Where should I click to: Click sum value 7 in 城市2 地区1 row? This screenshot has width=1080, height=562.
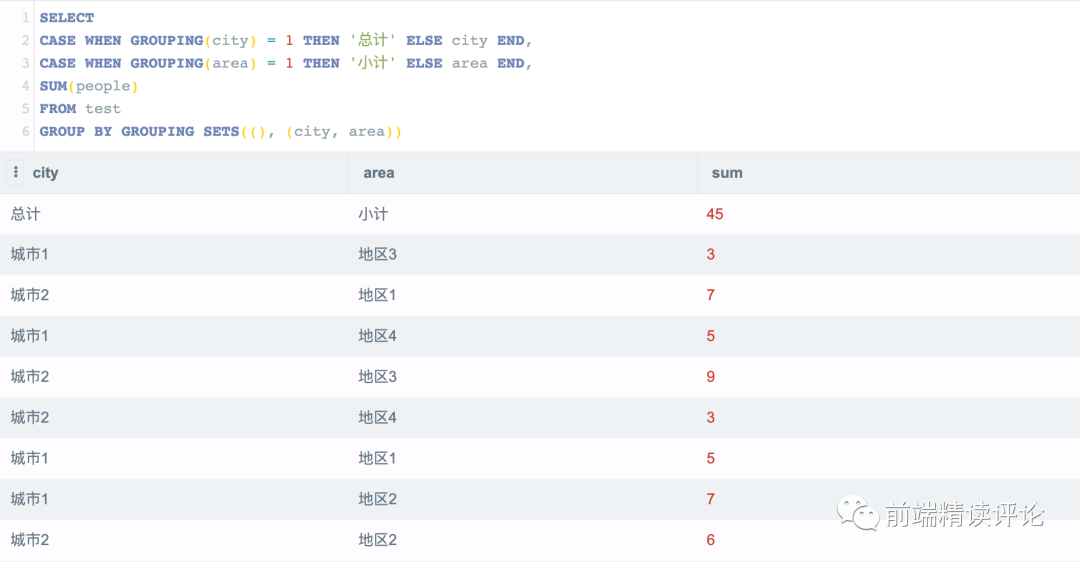(710, 295)
